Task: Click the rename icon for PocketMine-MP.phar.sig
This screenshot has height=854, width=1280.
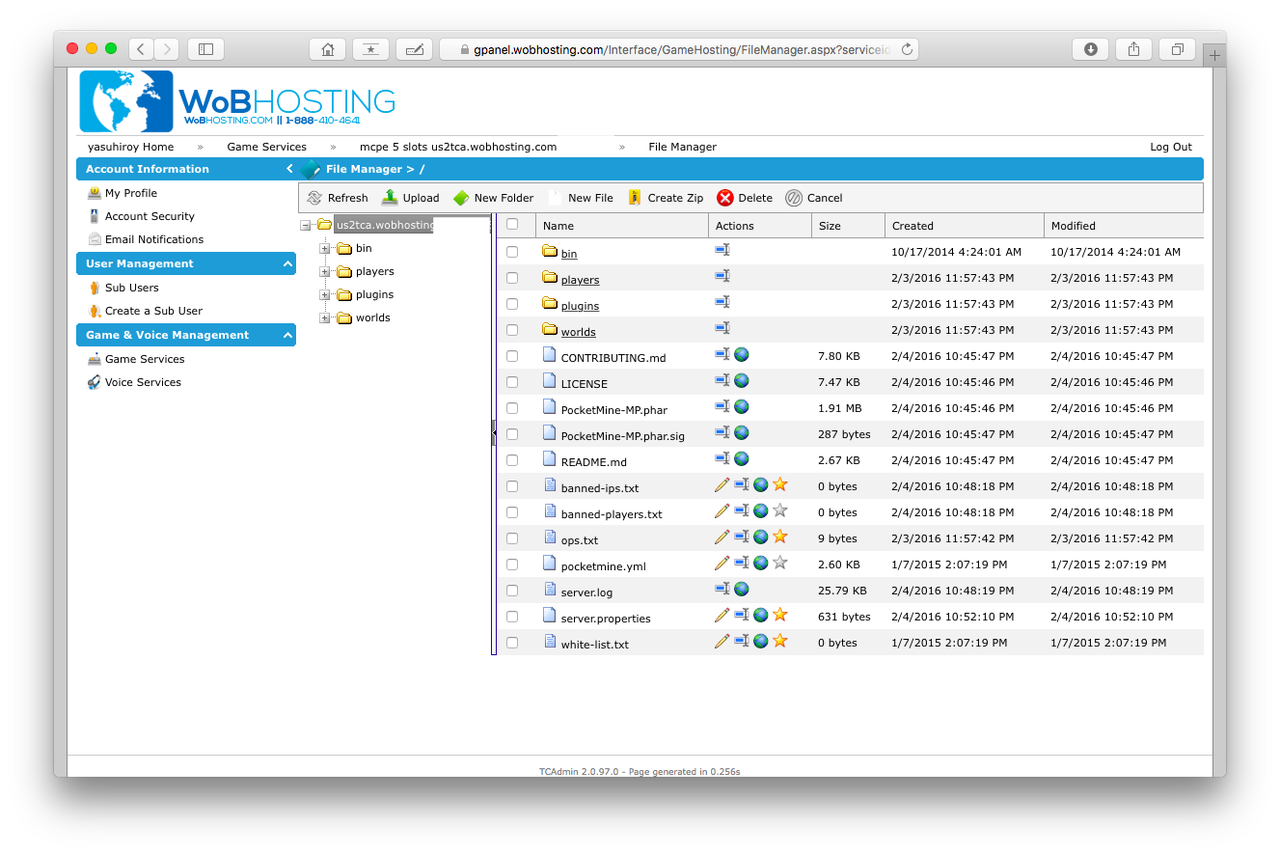Action: pos(722,432)
